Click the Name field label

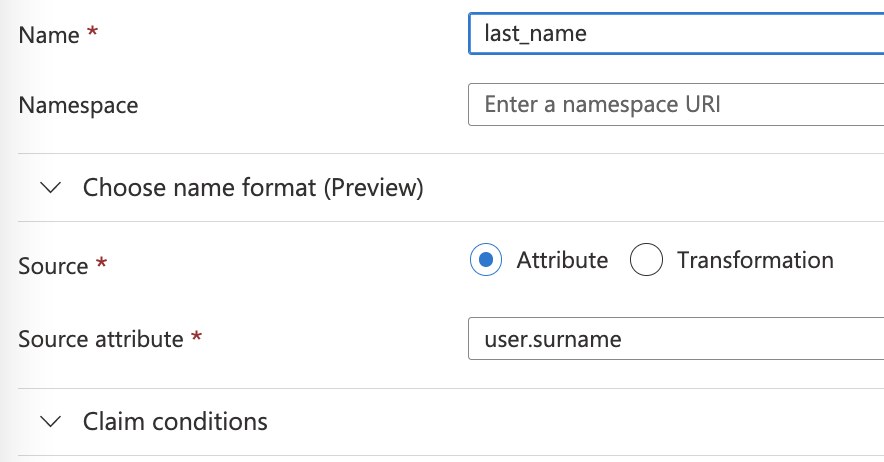(49, 35)
